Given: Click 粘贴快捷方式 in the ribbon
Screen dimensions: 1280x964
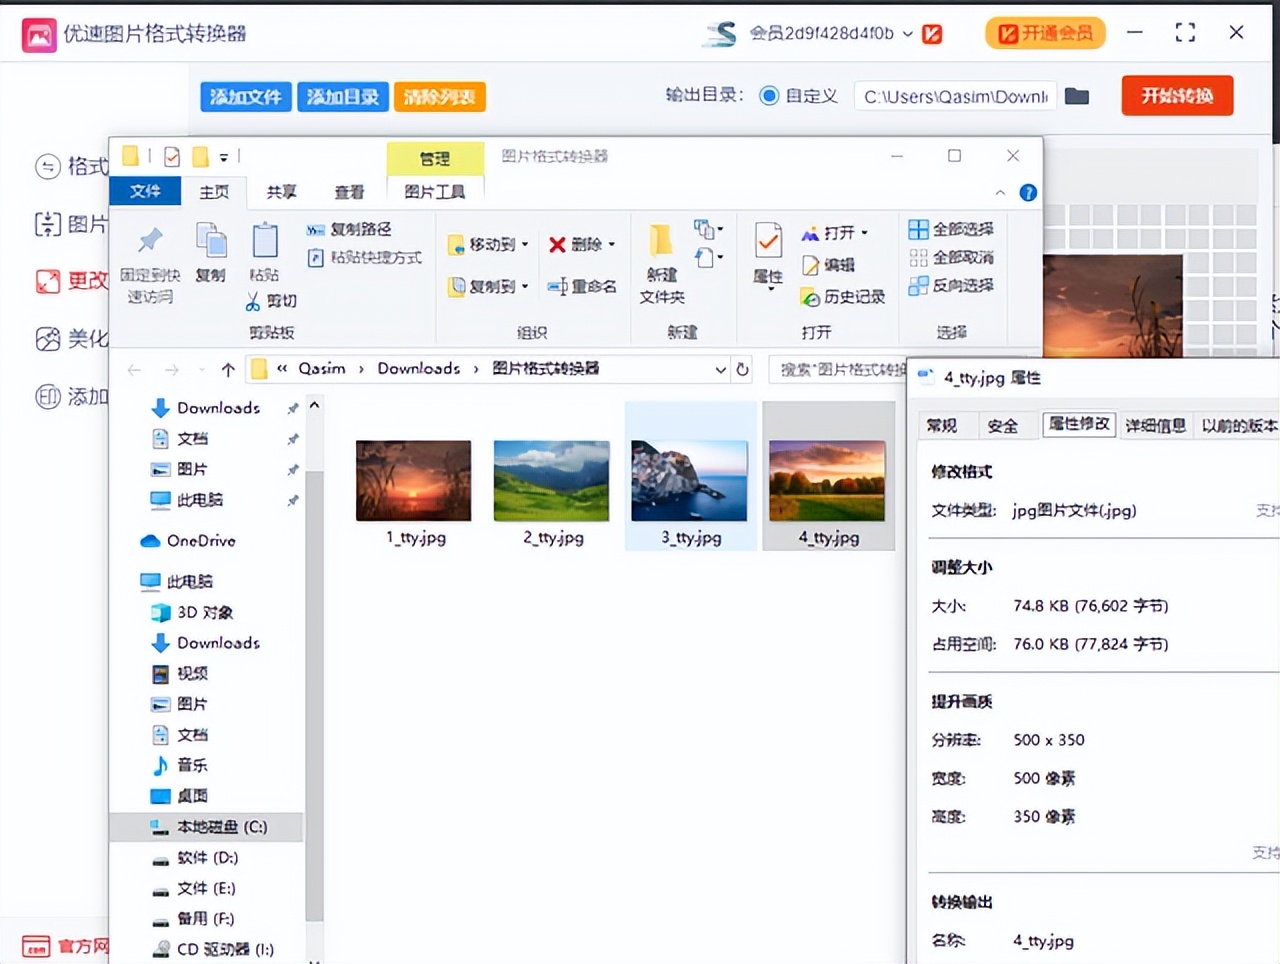Looking at the screenshot, I should [364, 257].
